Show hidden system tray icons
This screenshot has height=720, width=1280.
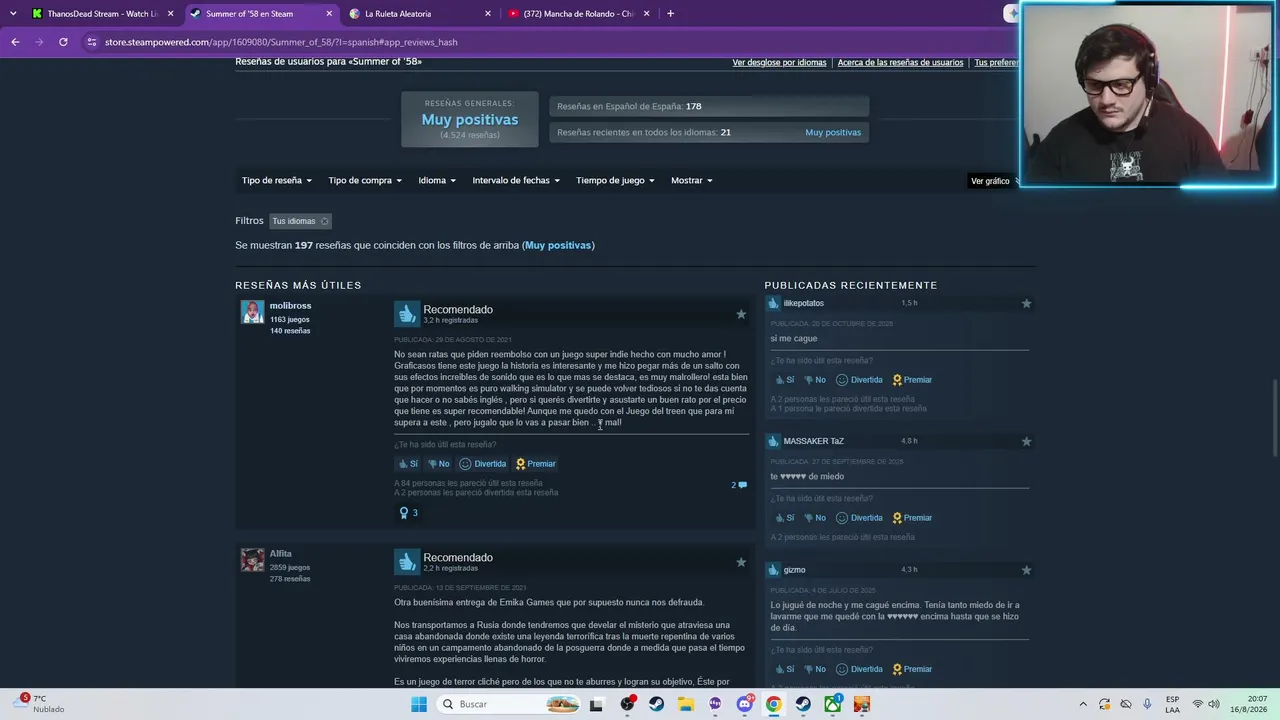pyautogui.click(x=1083, y=704)
